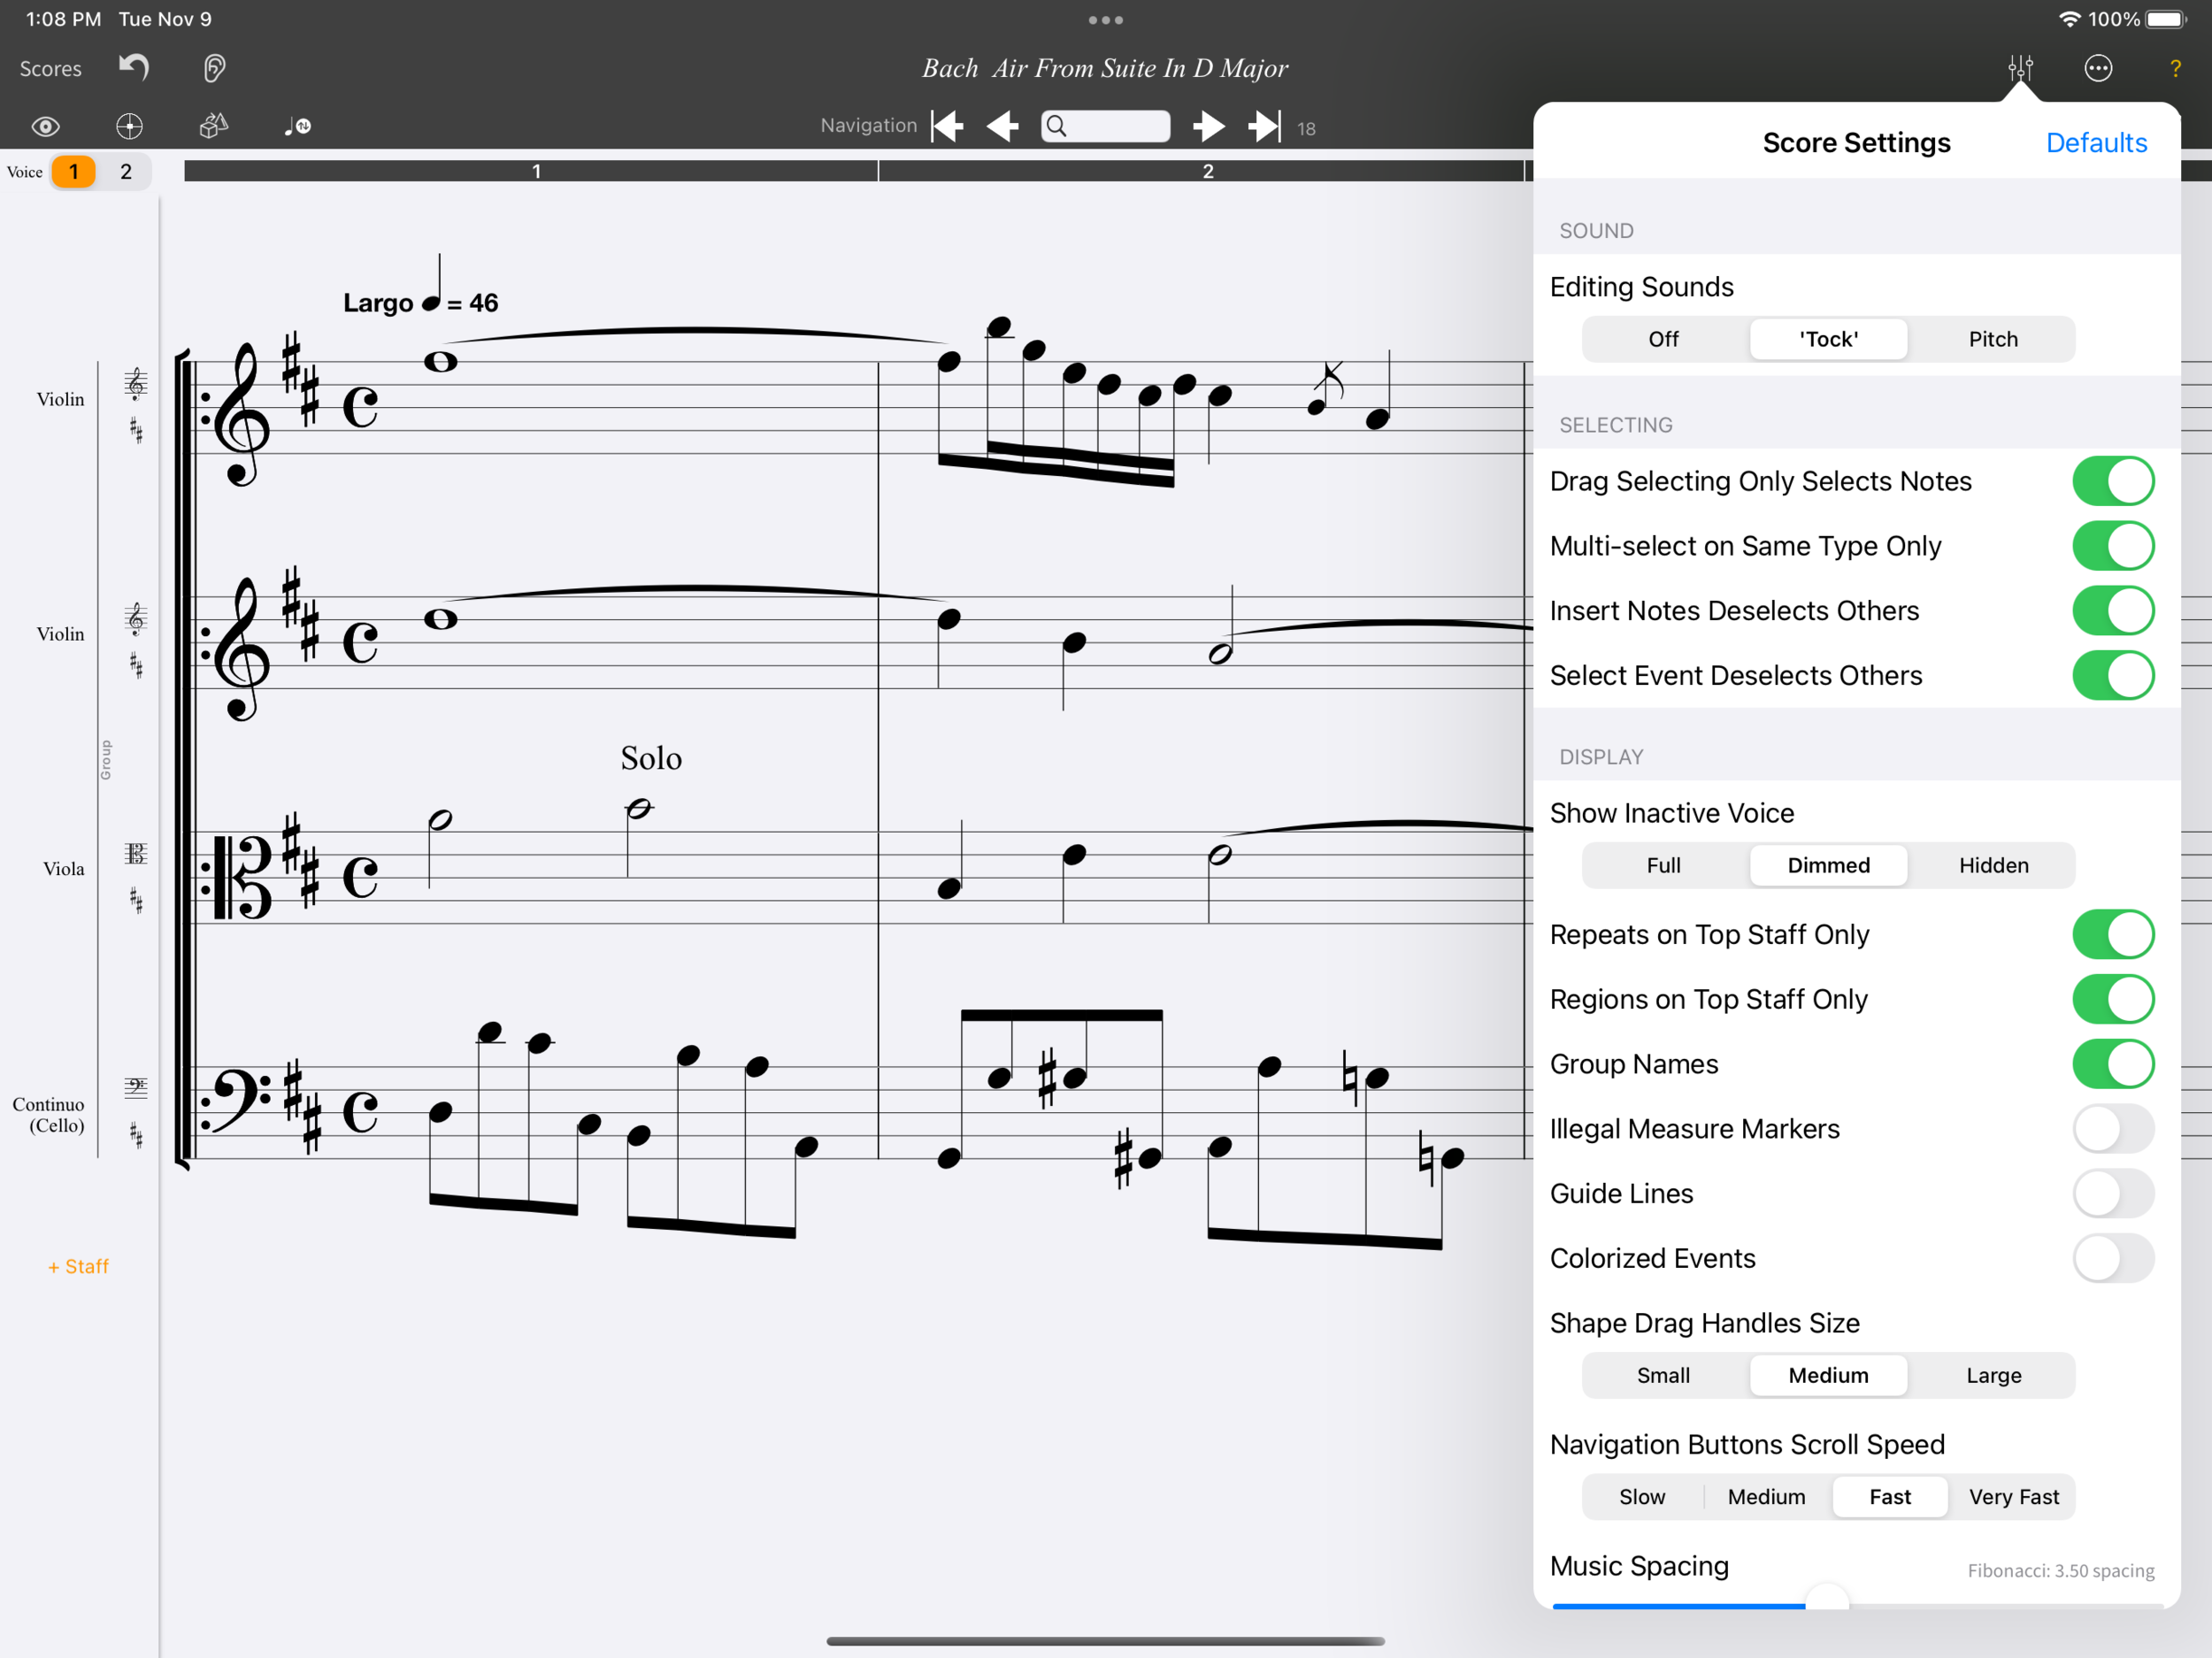
Task: Set scroll speed to Slow
Action: click(x=1642, y=1497)
